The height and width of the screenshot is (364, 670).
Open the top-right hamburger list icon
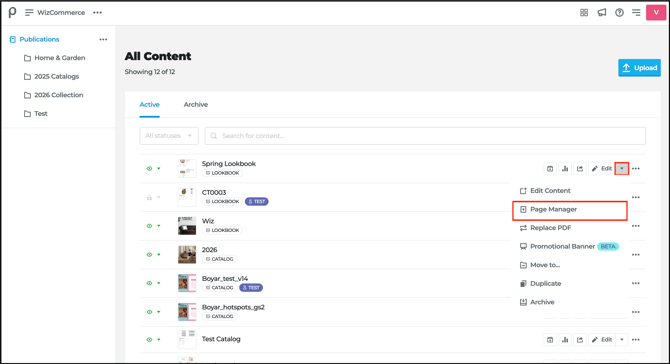click(x=636, y=12)
